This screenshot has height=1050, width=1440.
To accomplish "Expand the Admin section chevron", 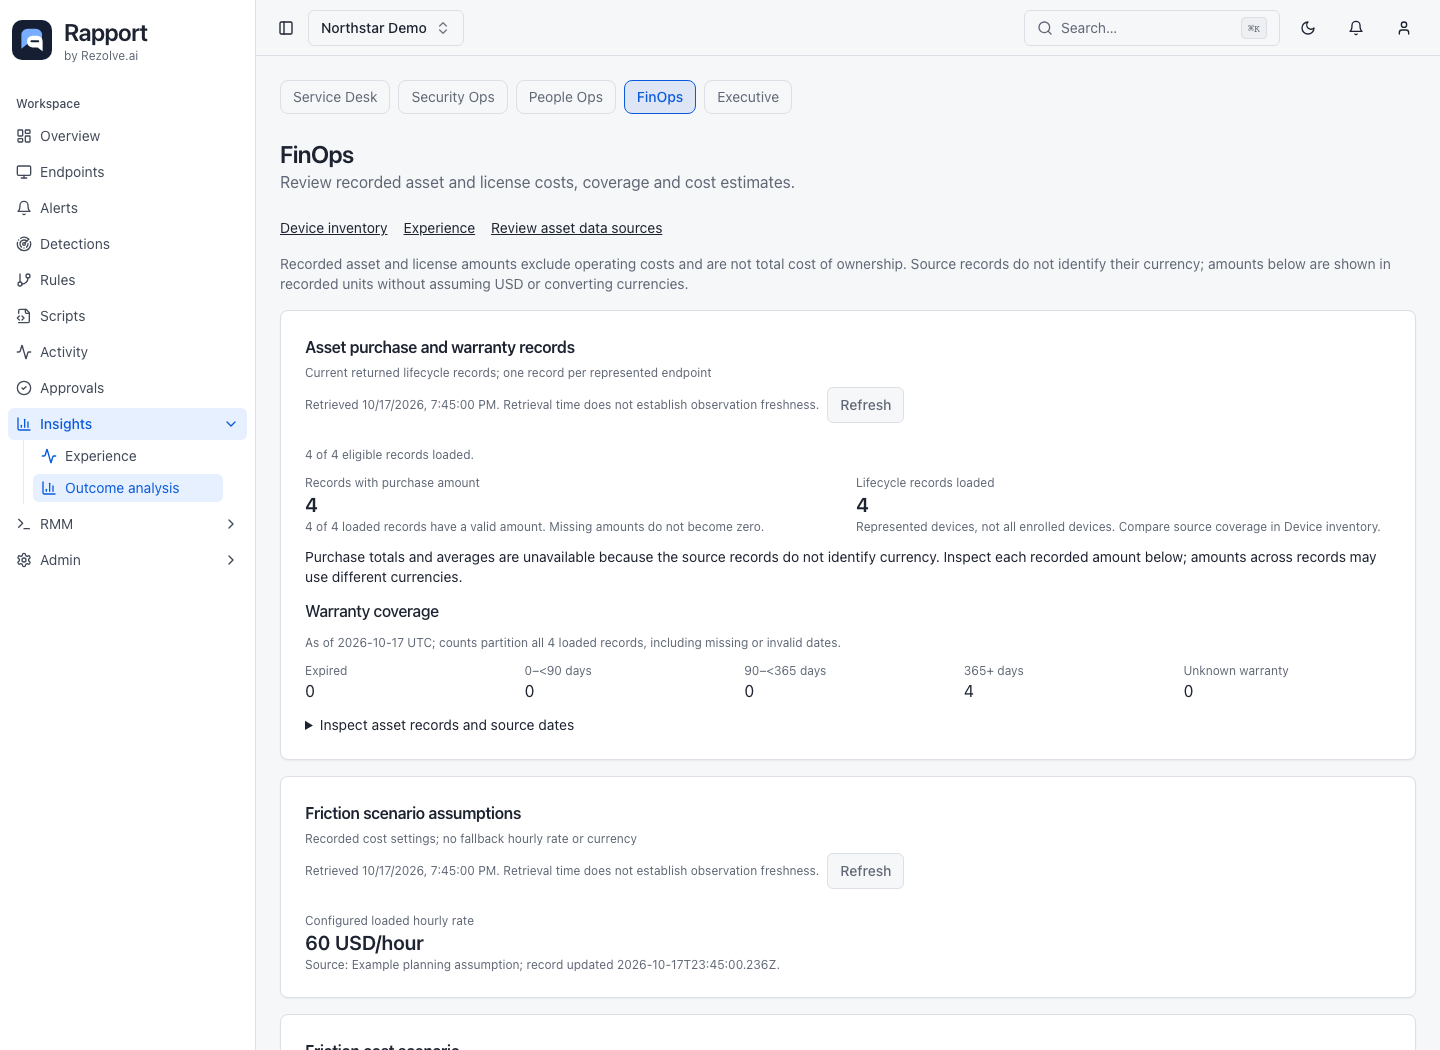I will coord(231,560).
